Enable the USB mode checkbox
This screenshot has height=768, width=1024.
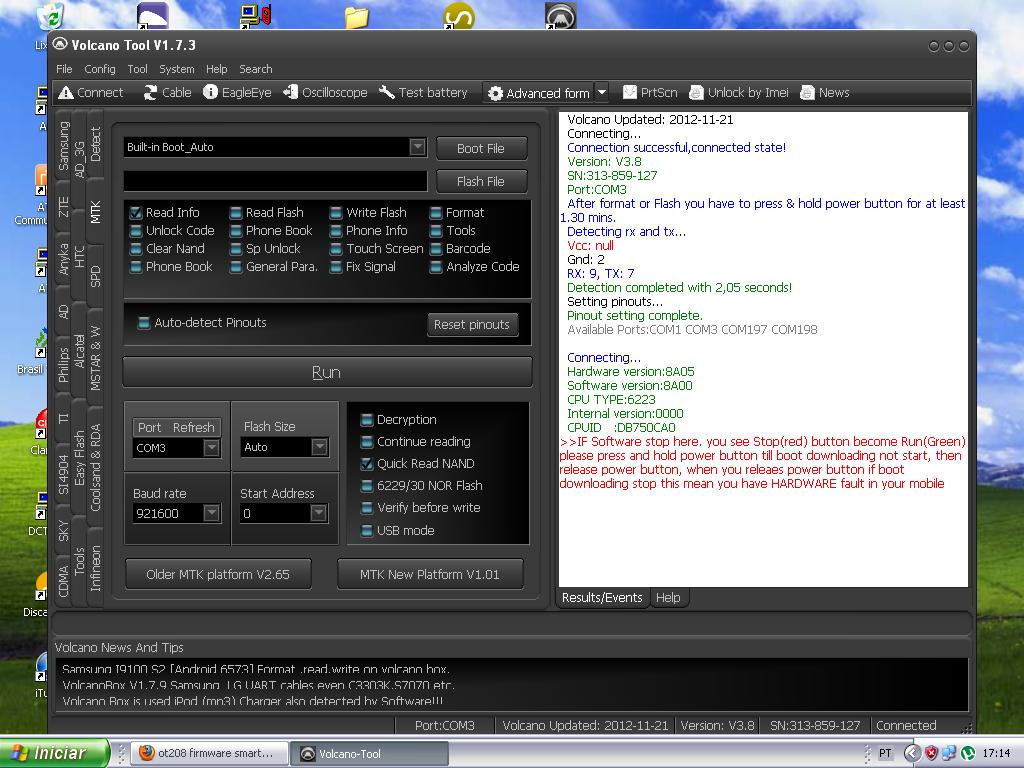coord(366,530)
